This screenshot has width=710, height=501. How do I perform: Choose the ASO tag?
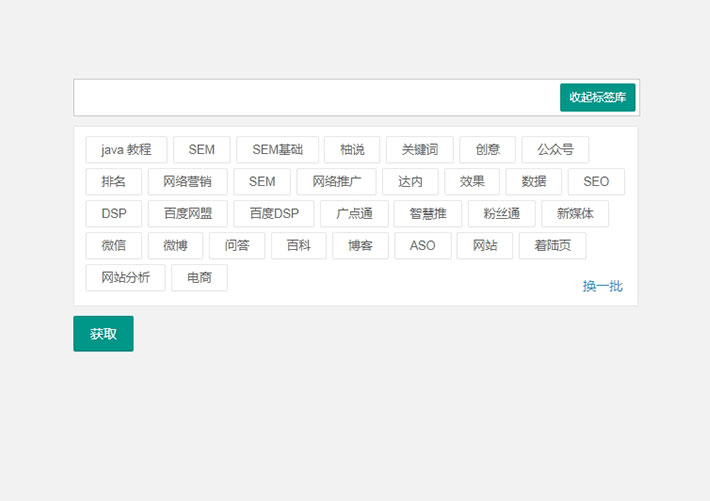pyautogui.click(x=422, y=246)
